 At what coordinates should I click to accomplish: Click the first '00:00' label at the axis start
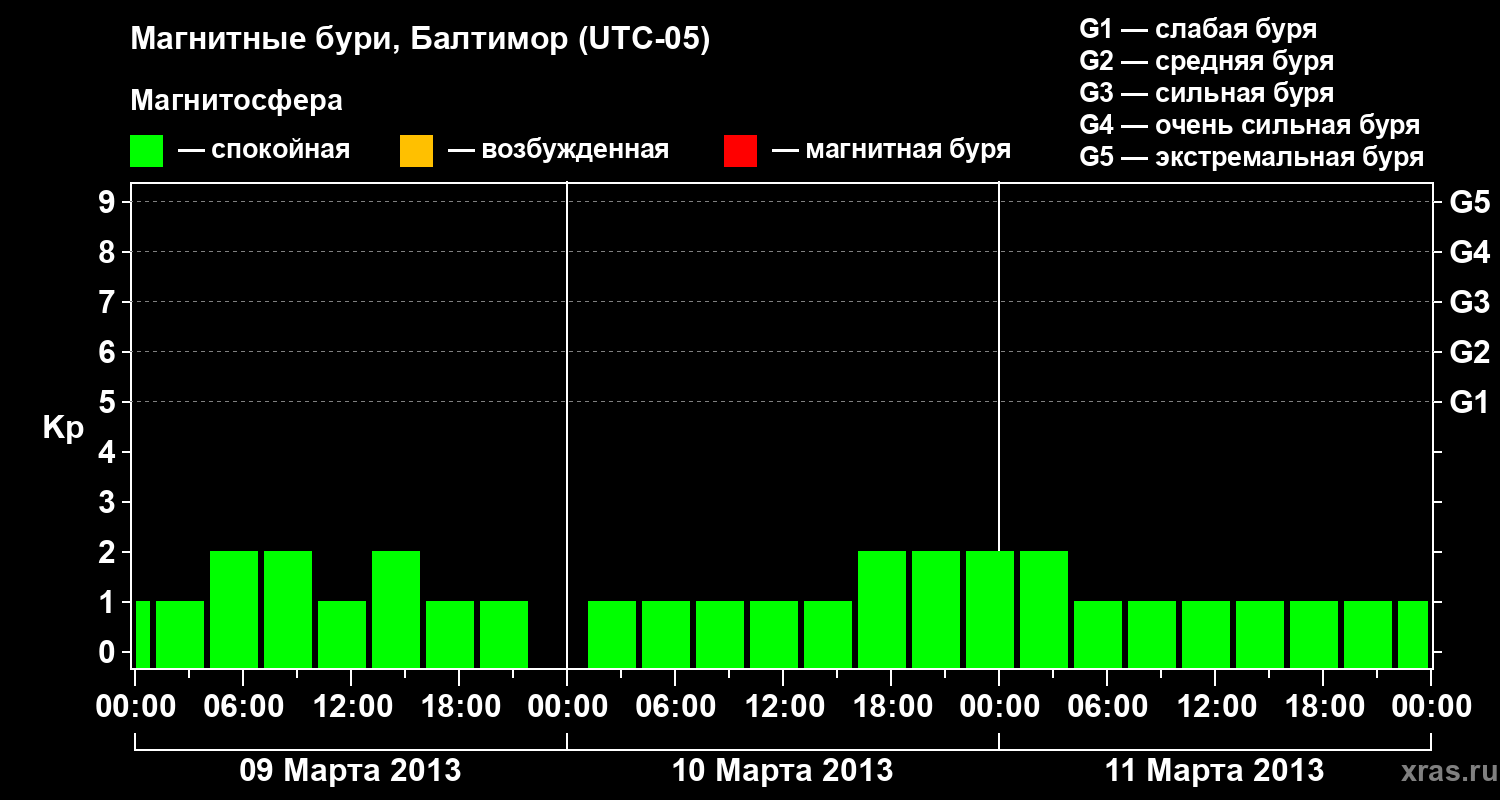tap(135, 707)
